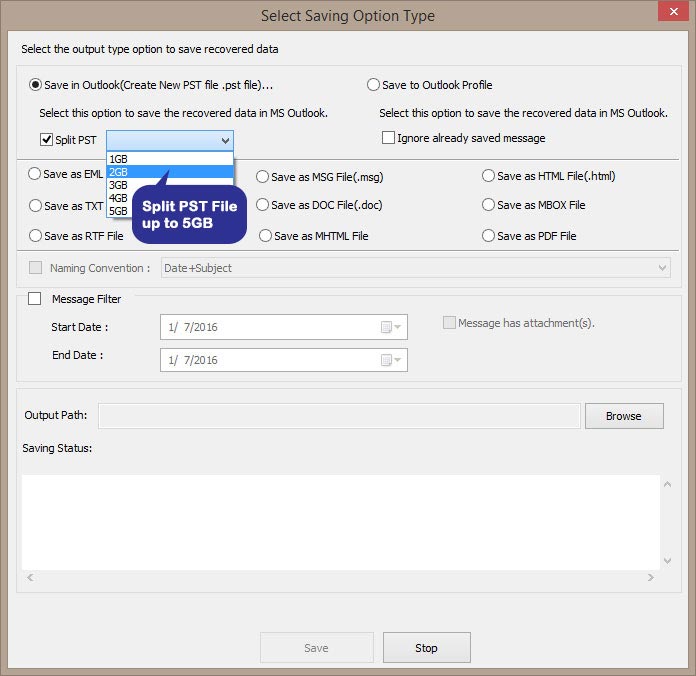The image size is (696, 676).
Task: Click the Saving Status horizontal scrollbar
Action: pos(340,578)
